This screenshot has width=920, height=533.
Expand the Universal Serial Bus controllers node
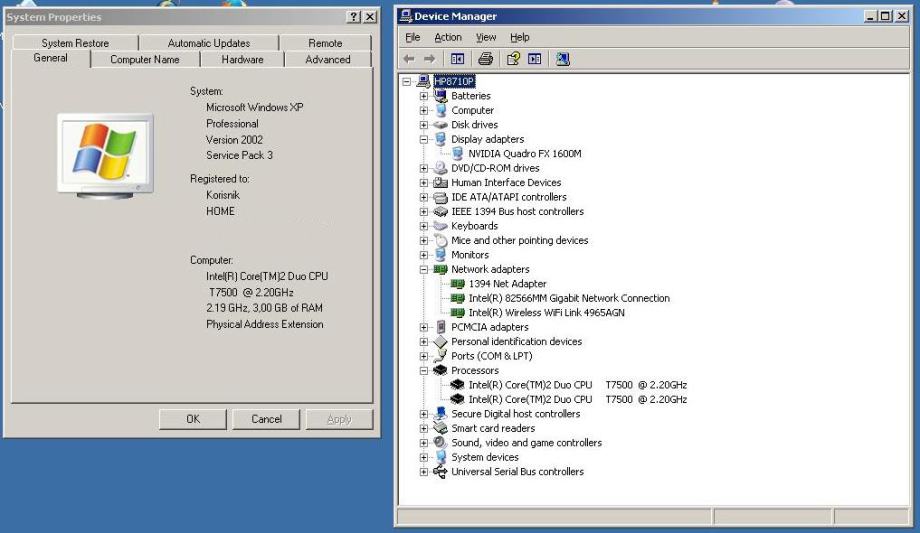[424, 472]
